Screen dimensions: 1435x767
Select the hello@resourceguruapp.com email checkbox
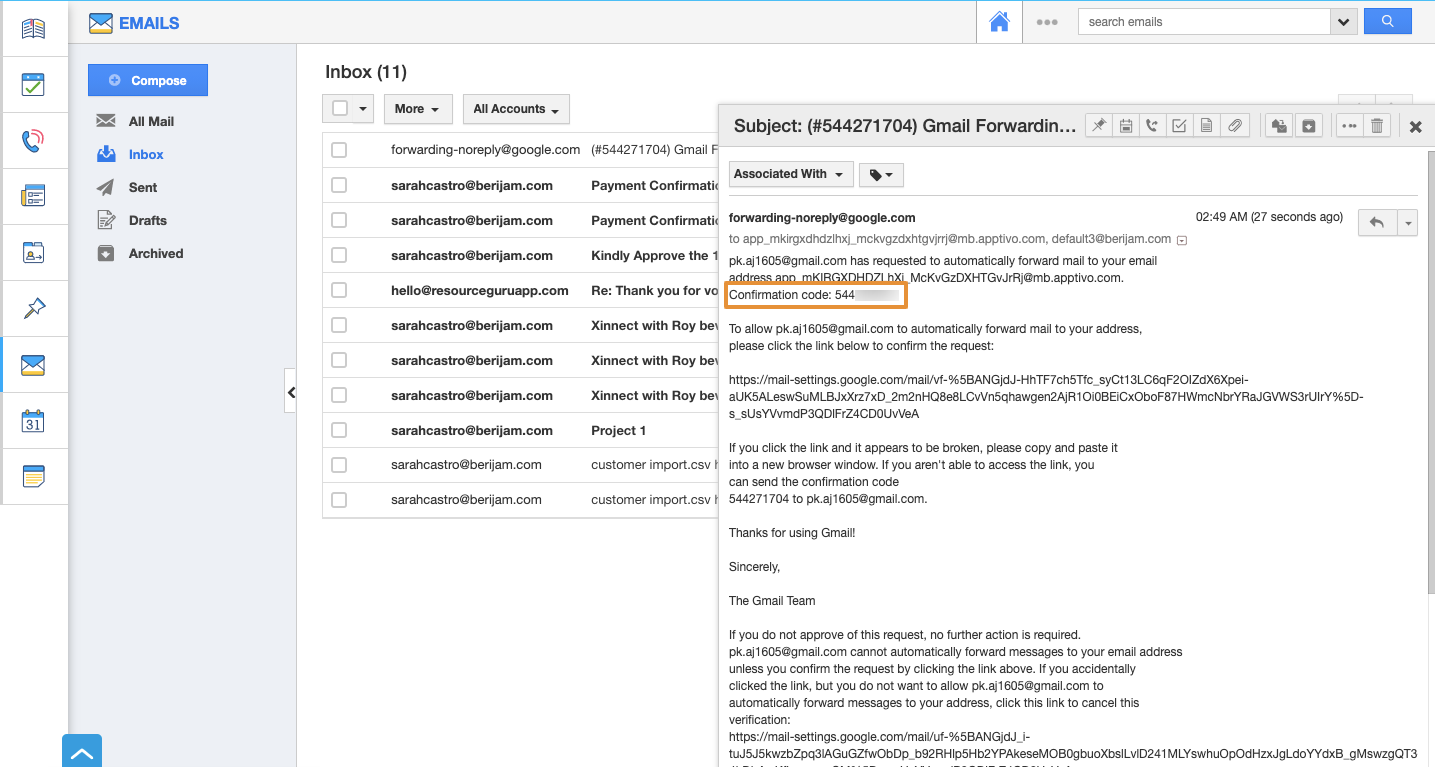click(x=339, y=290)
